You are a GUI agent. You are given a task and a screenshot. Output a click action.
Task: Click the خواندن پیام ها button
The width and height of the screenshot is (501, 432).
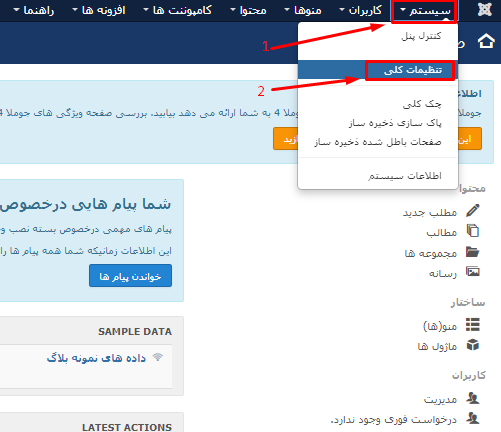tap(130, 276)
